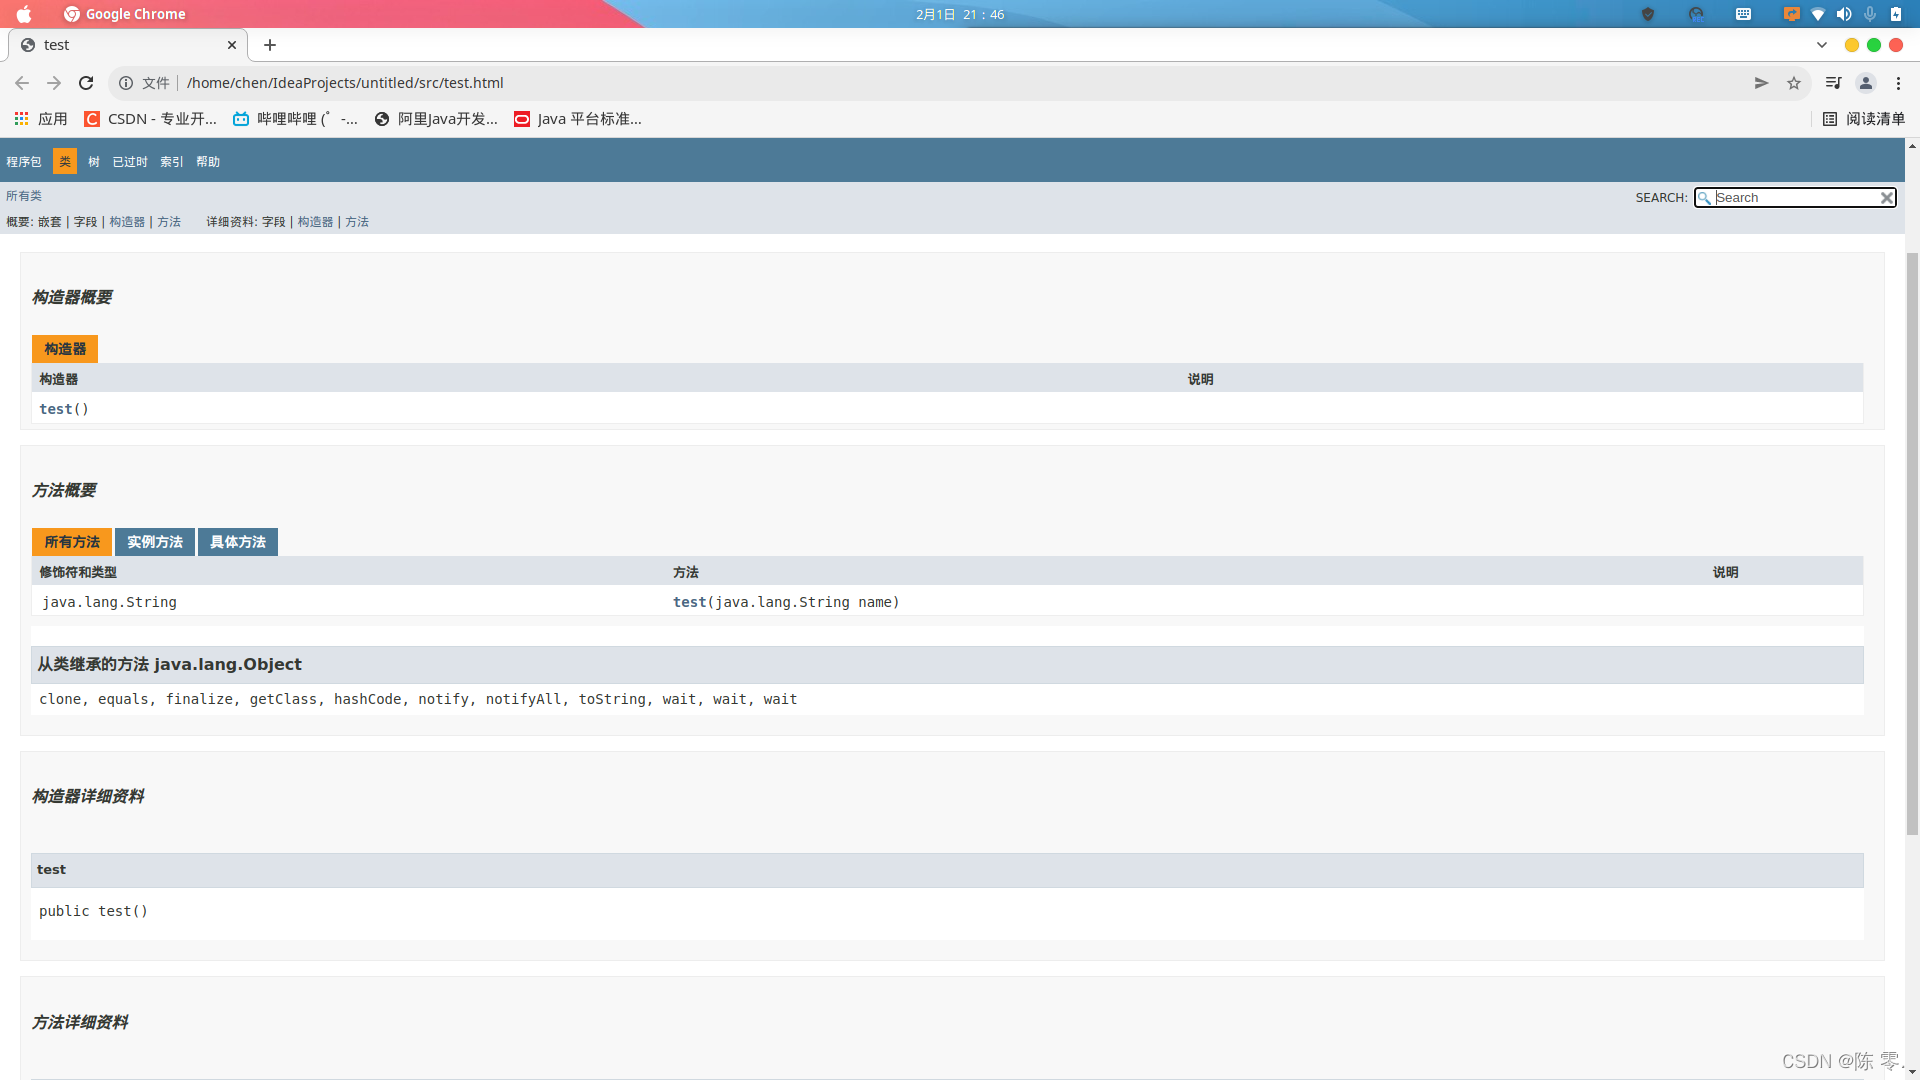This screenshot has height=1080, width=1920.
Task: Expand the tab search chevron
Action: click(1822, 45)
